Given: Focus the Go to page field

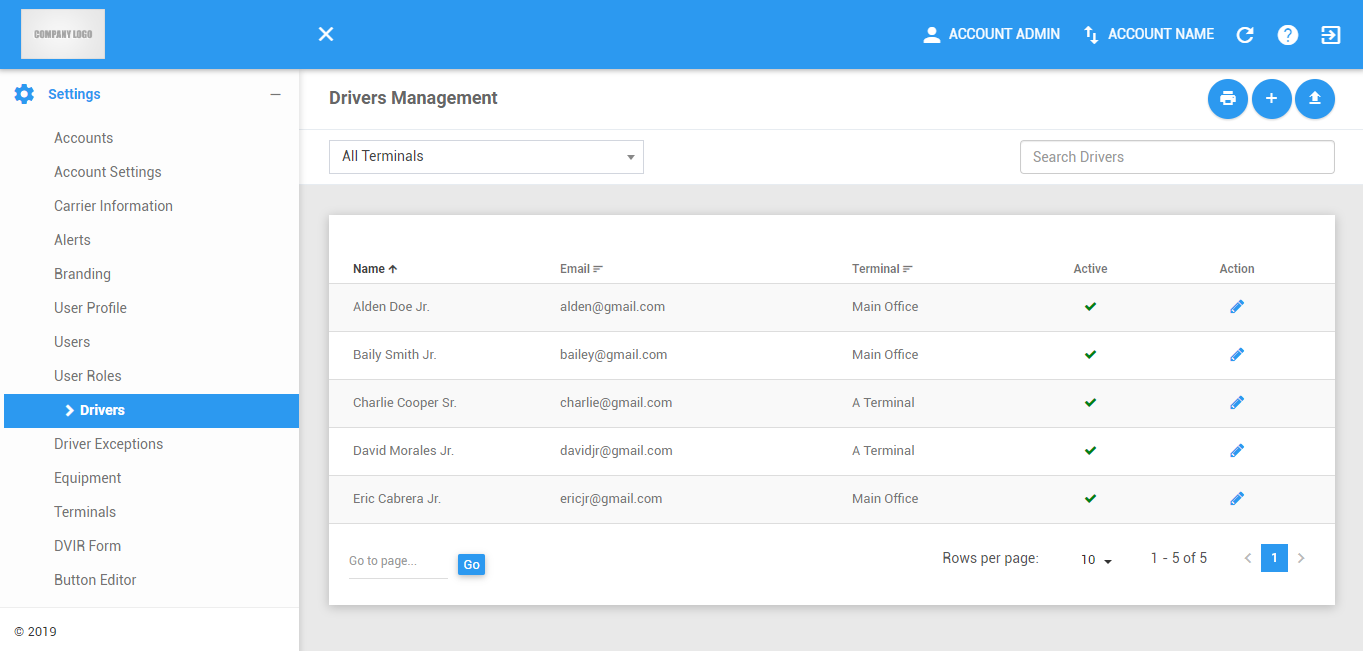Looking at the screenshot, I should [398, 562].
